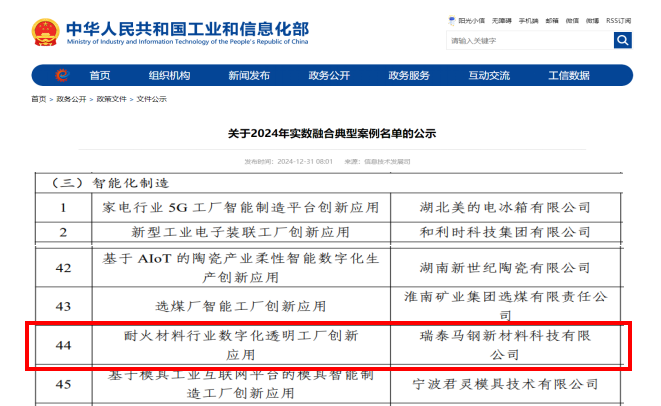Open the 组织机构 menu item
This screenshot has width=661, height=406.
169,76
